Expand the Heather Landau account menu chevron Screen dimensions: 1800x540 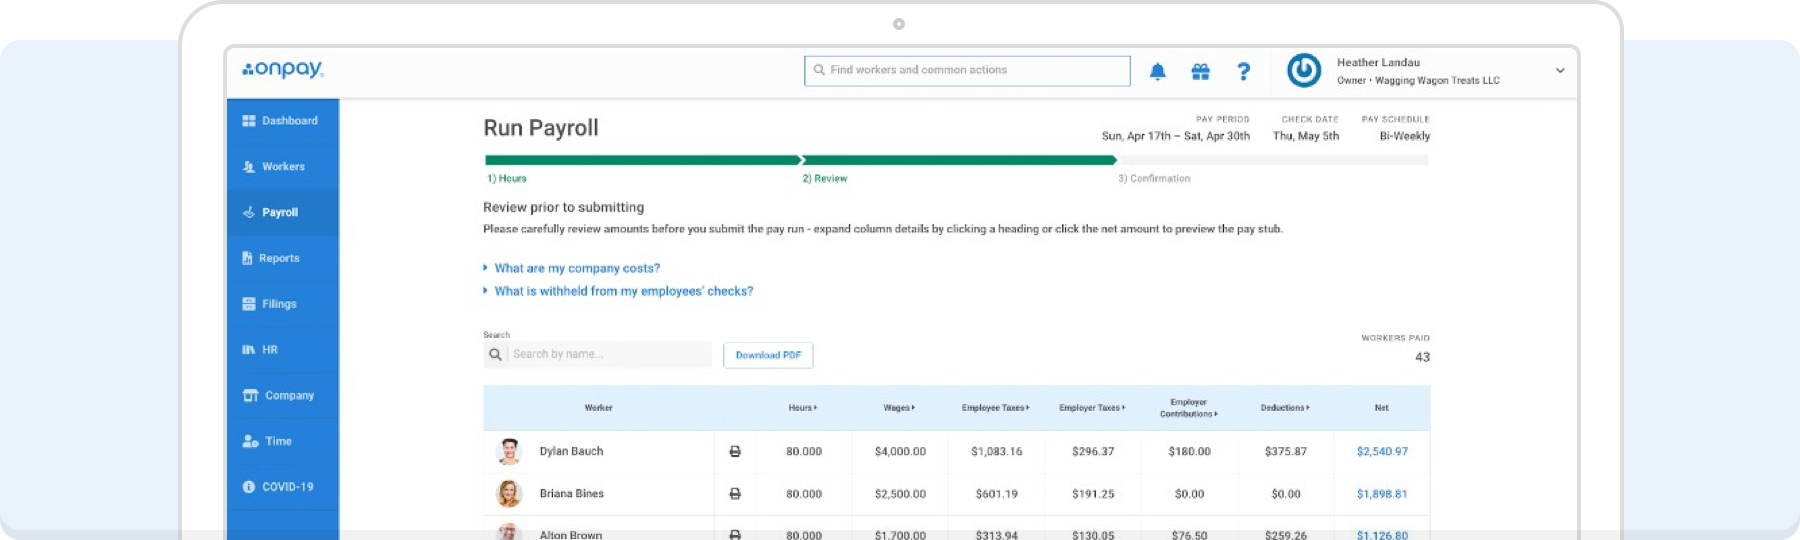click(x=1560, y=71)
